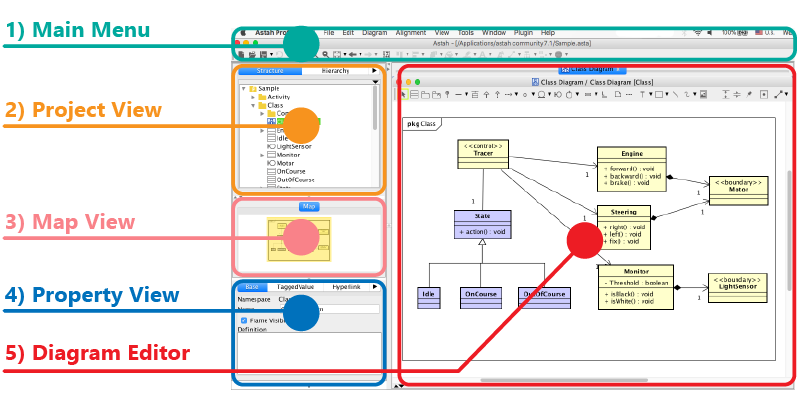Open the Help menu
This screenshot has height=404, width=800.
click(548, 33)
